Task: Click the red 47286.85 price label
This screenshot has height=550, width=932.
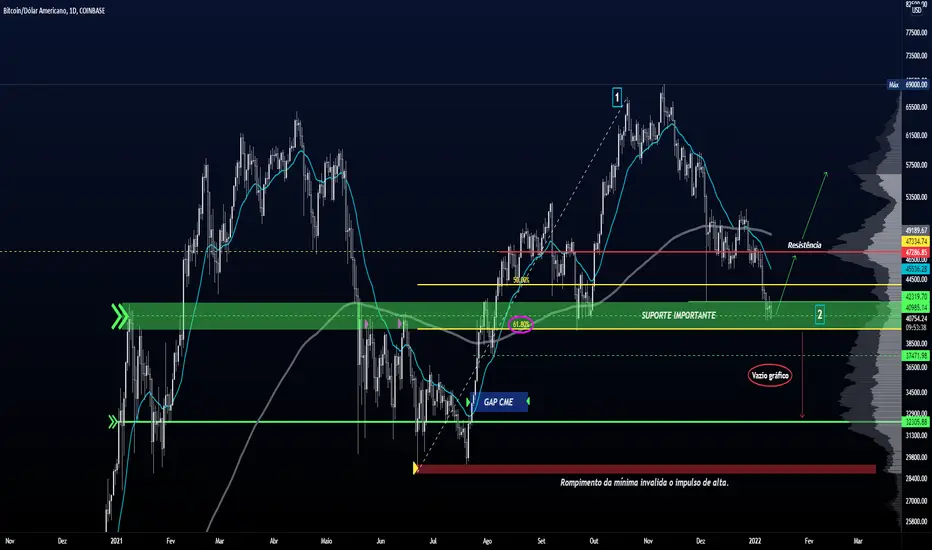Action: [916, 252]
